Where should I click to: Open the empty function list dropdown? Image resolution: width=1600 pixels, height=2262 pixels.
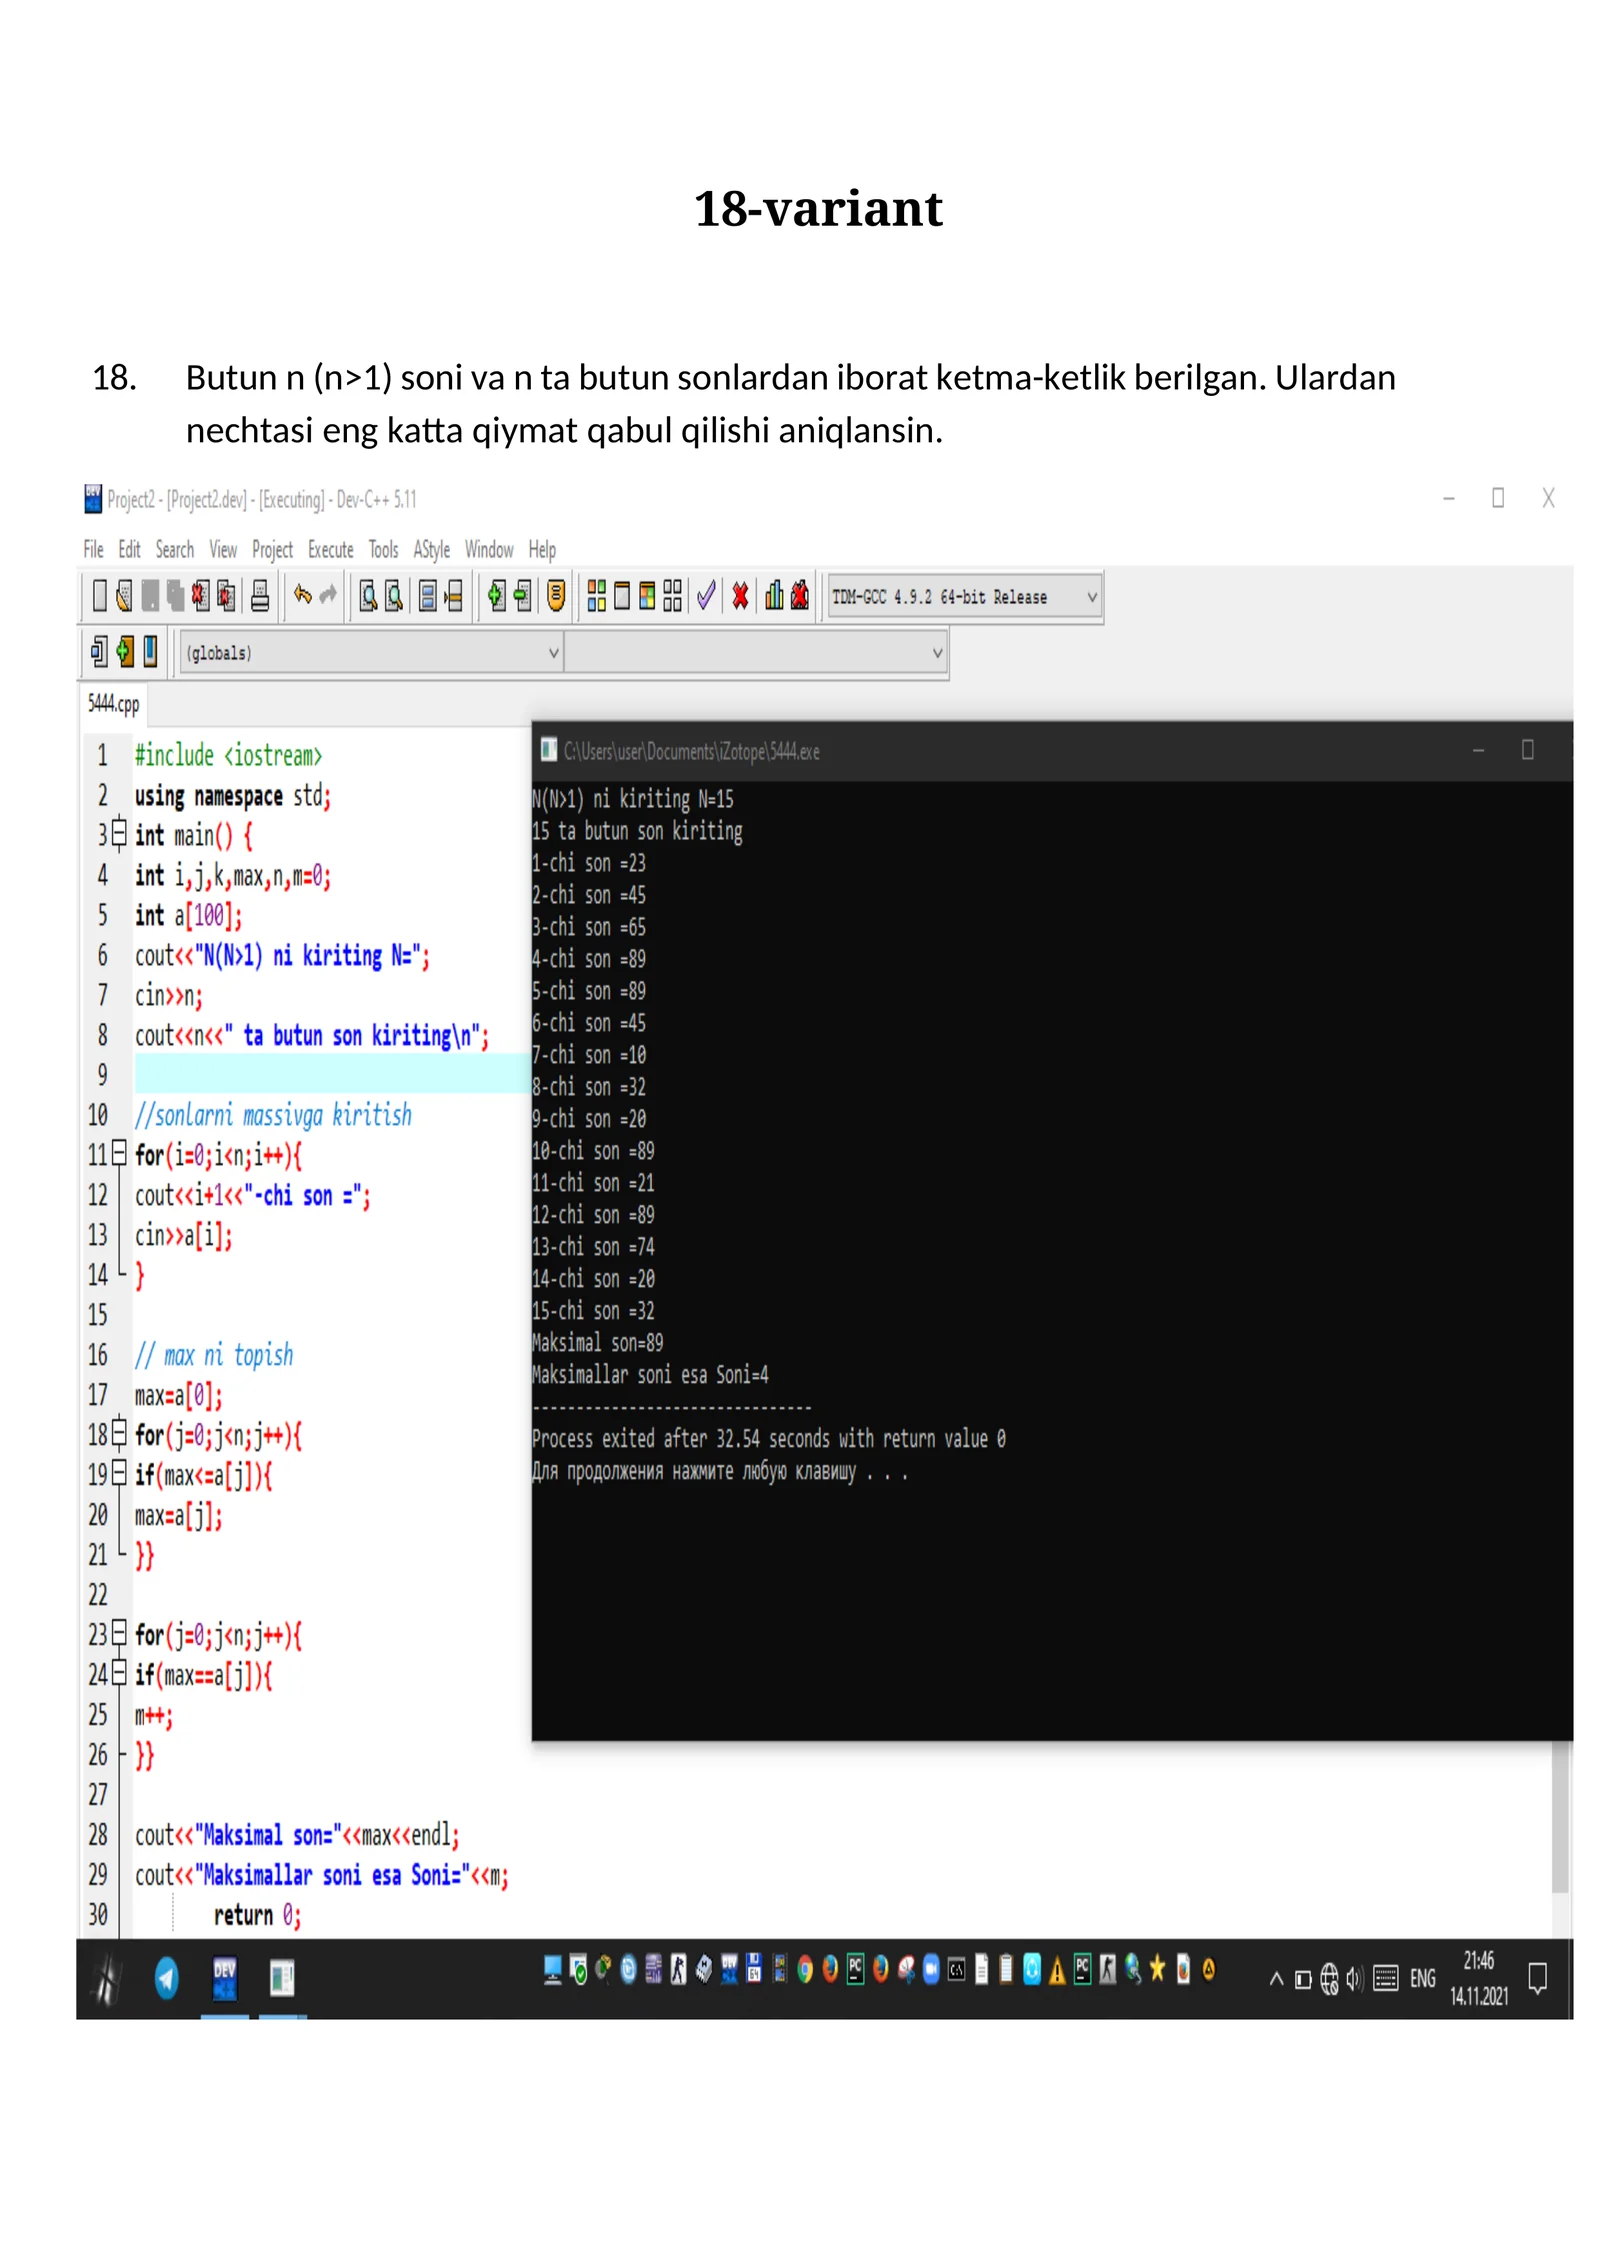coord(937,653)
